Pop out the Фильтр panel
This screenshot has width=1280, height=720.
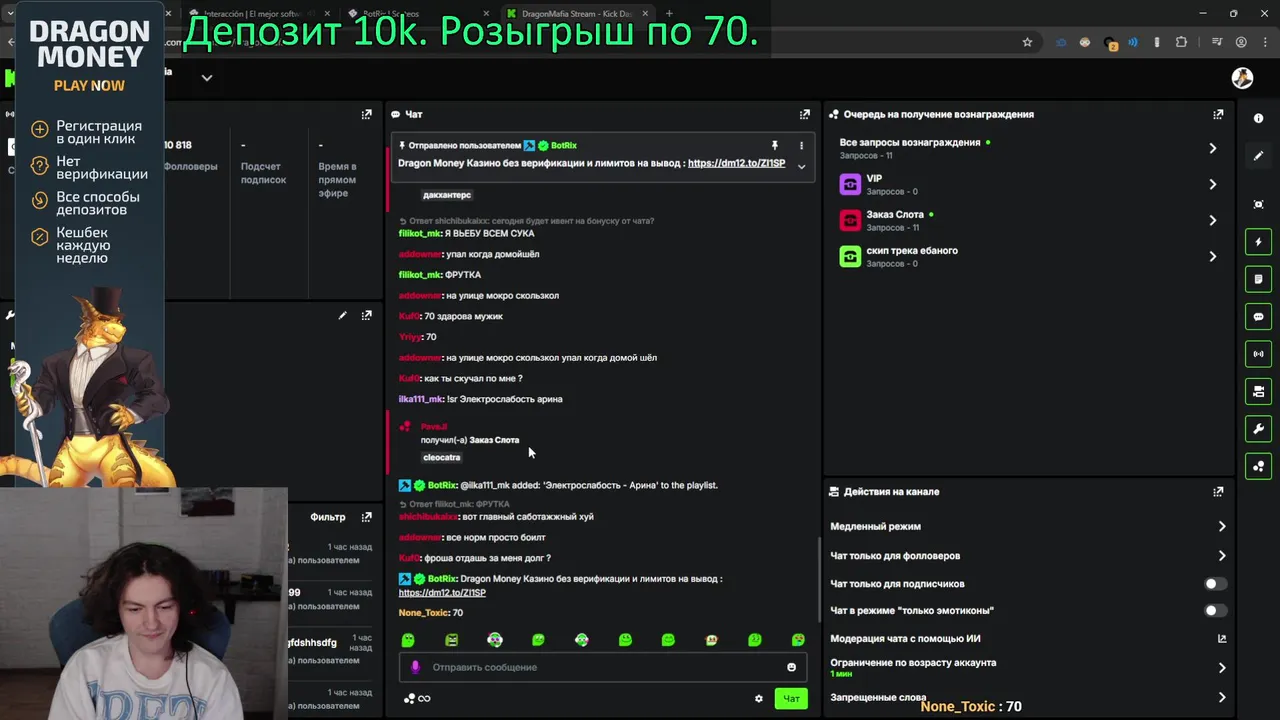366,517
